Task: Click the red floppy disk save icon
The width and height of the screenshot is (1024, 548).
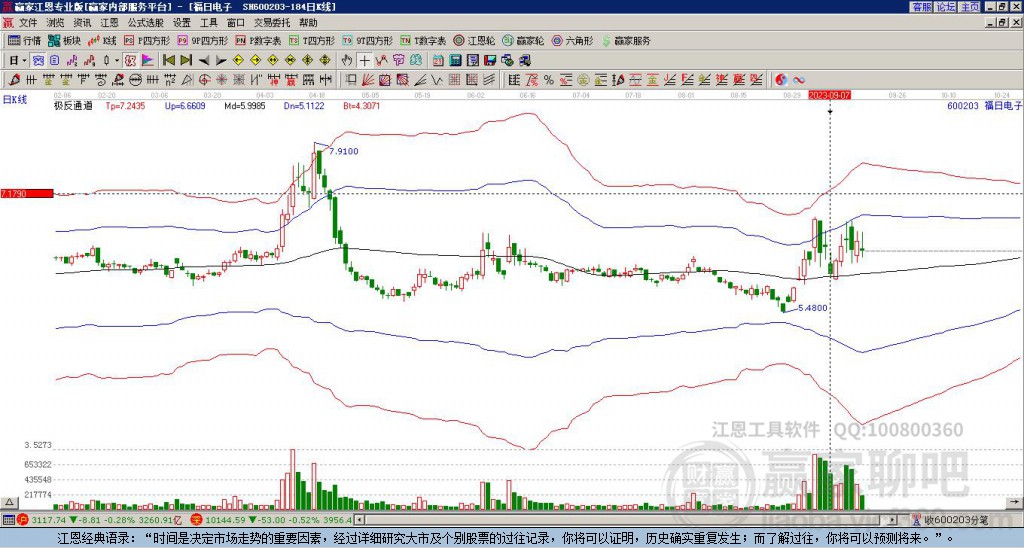Action: coord(490,61)
